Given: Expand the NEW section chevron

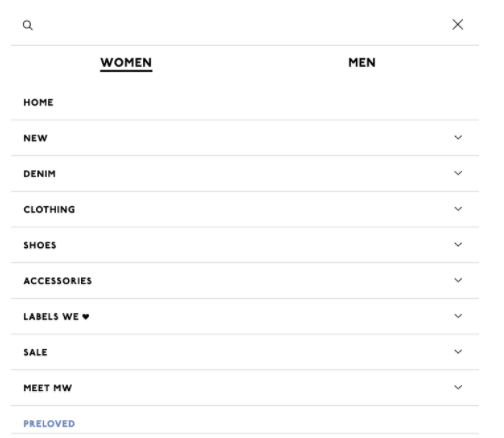Looking at the screenshot, I should tap(458, 137).
